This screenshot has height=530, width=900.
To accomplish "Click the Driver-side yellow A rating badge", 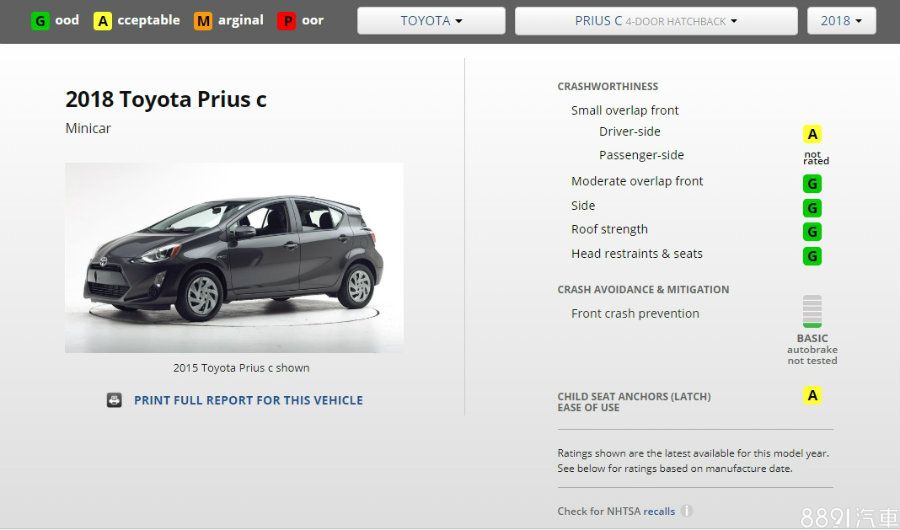I will tap(812, 134).
